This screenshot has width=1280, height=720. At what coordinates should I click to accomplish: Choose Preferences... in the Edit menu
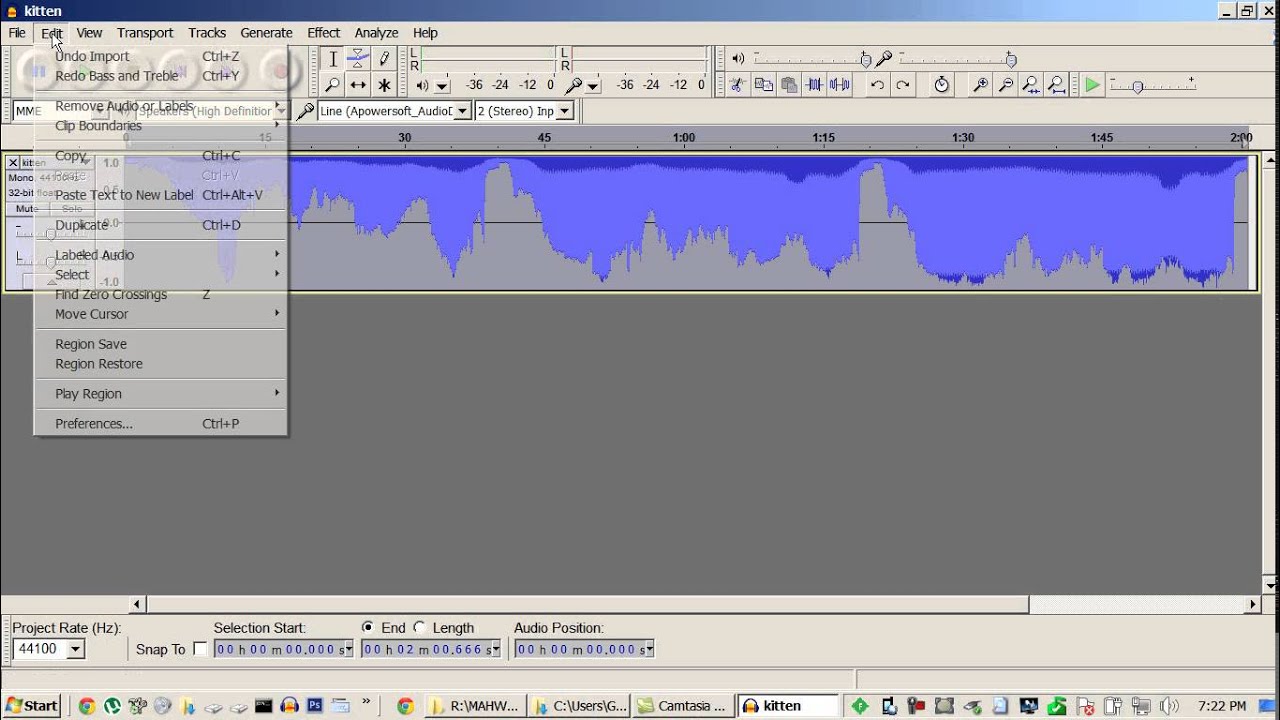pyautogui.click(x=160, y=424)
